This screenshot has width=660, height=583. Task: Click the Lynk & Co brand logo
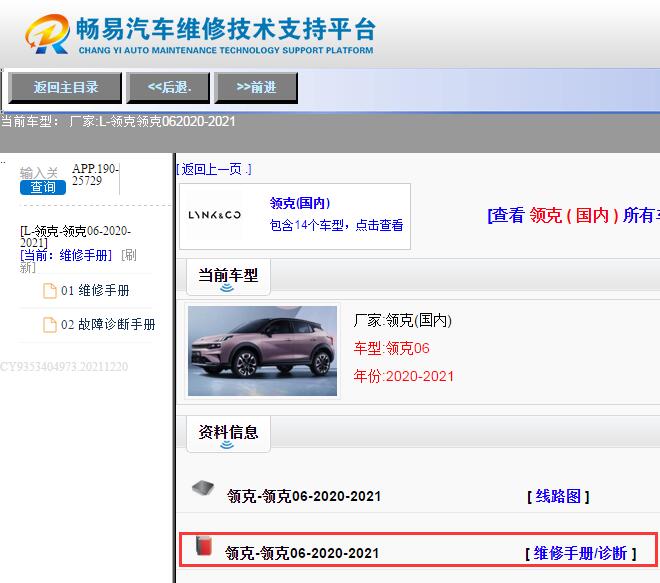215,216
